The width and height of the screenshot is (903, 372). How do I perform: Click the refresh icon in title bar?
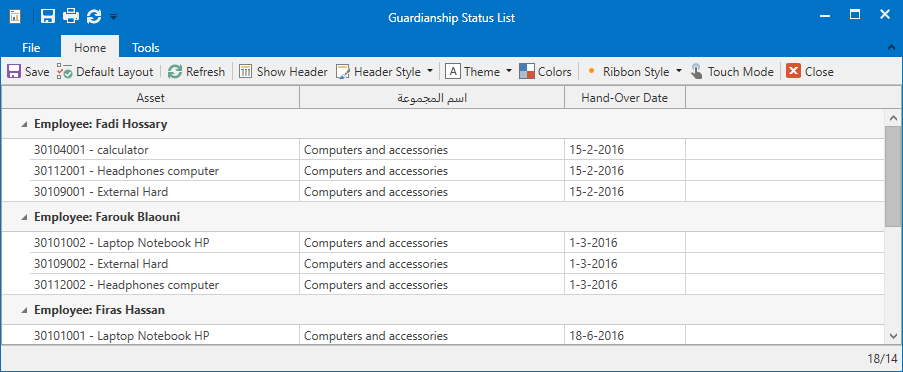(x=94, y=16)
